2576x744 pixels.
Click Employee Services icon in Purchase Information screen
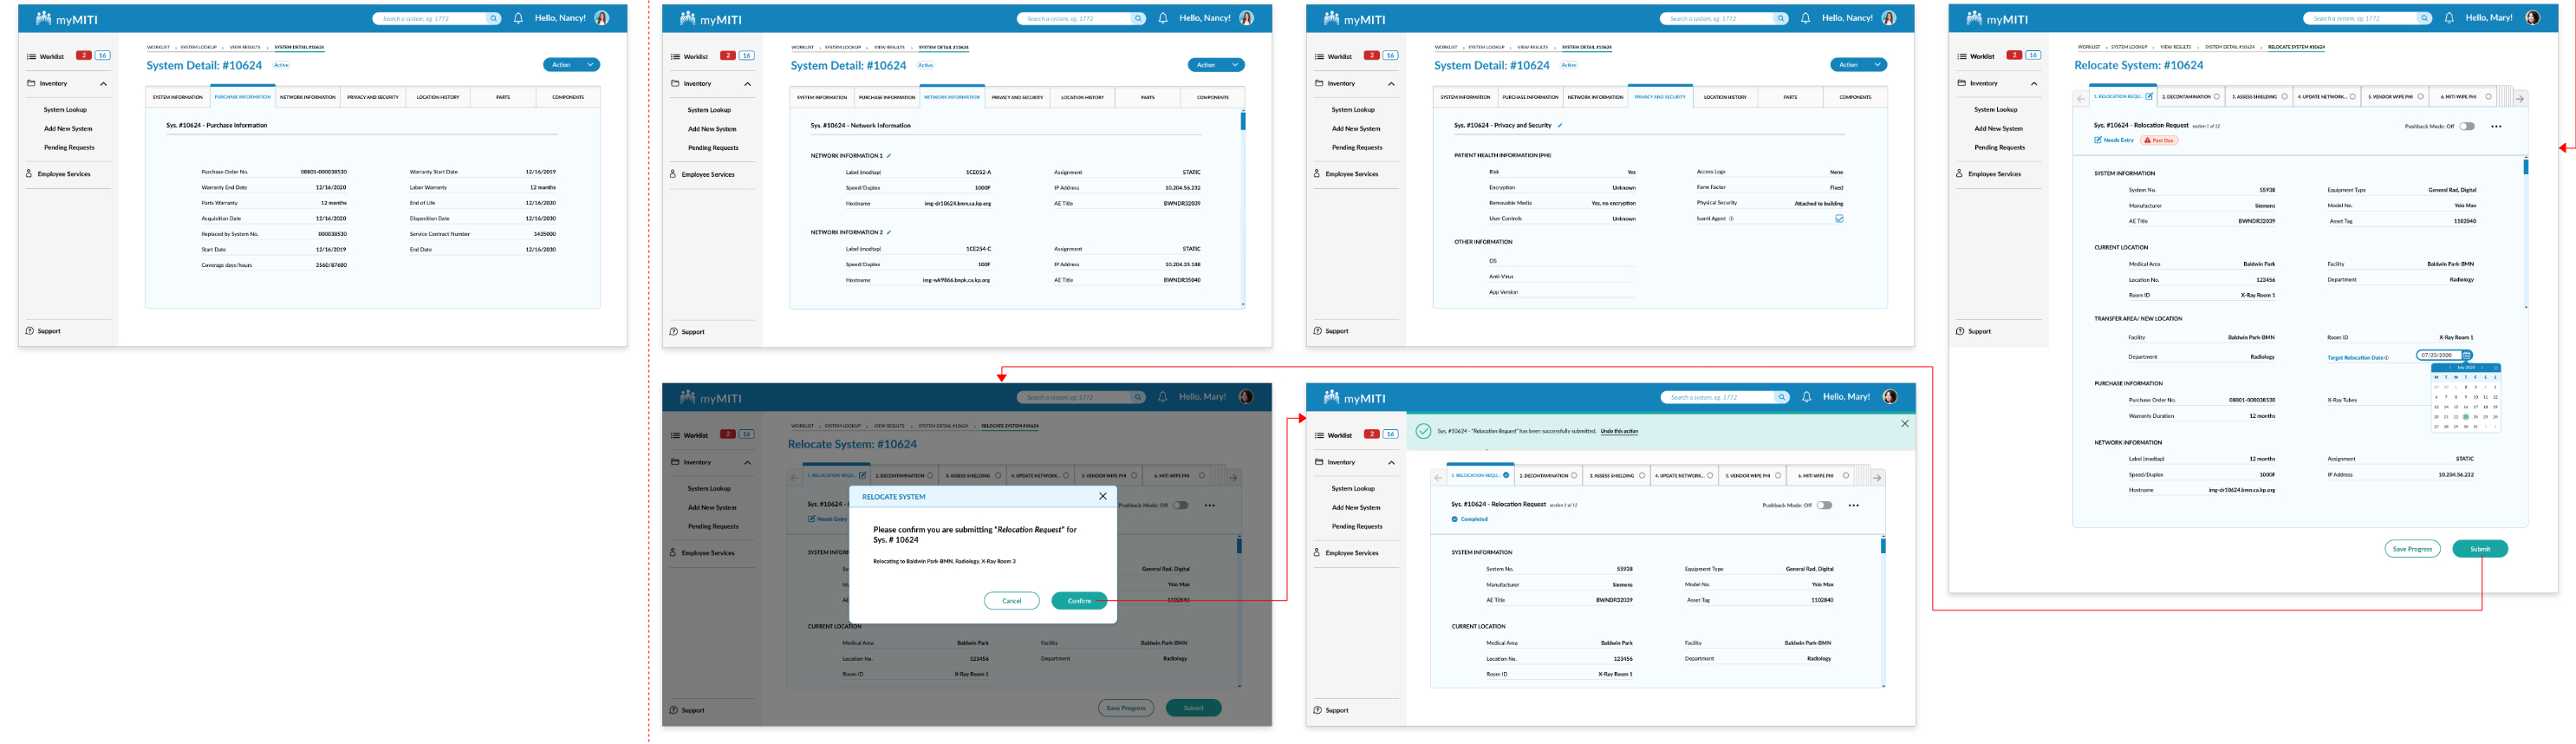click(x=29, y=174)
